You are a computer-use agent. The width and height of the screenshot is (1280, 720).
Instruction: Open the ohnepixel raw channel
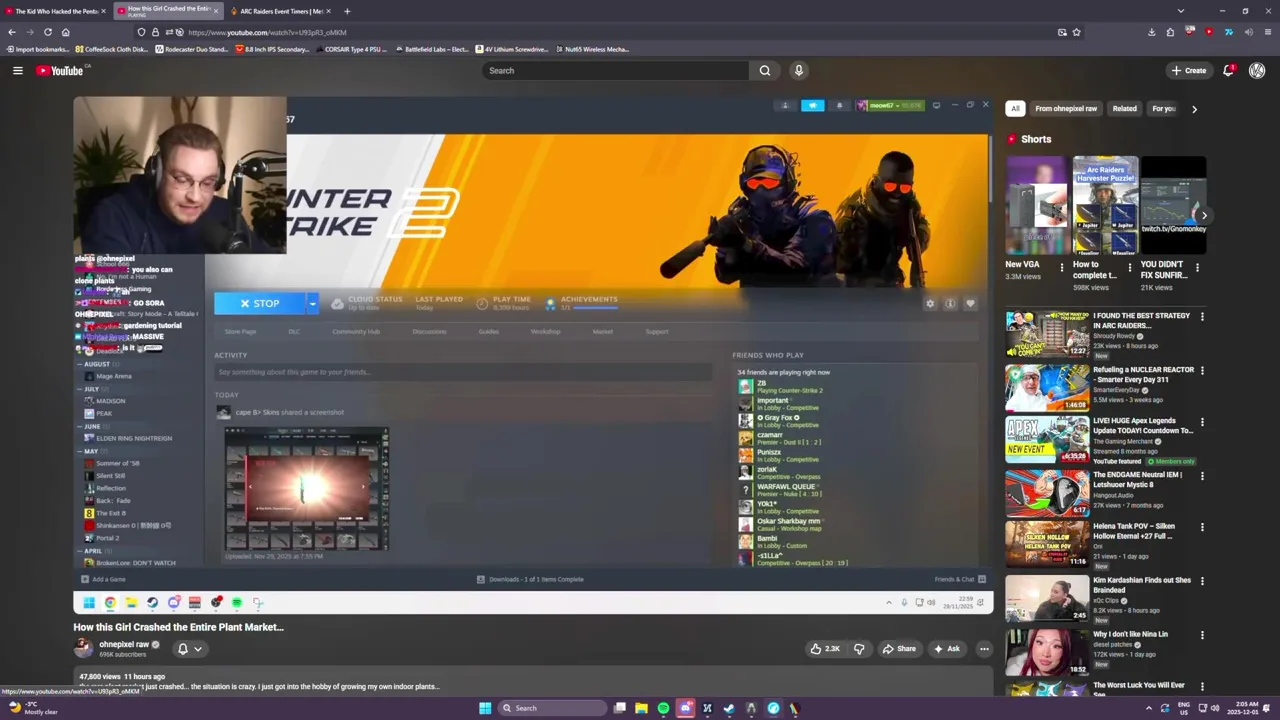point(123,645)
